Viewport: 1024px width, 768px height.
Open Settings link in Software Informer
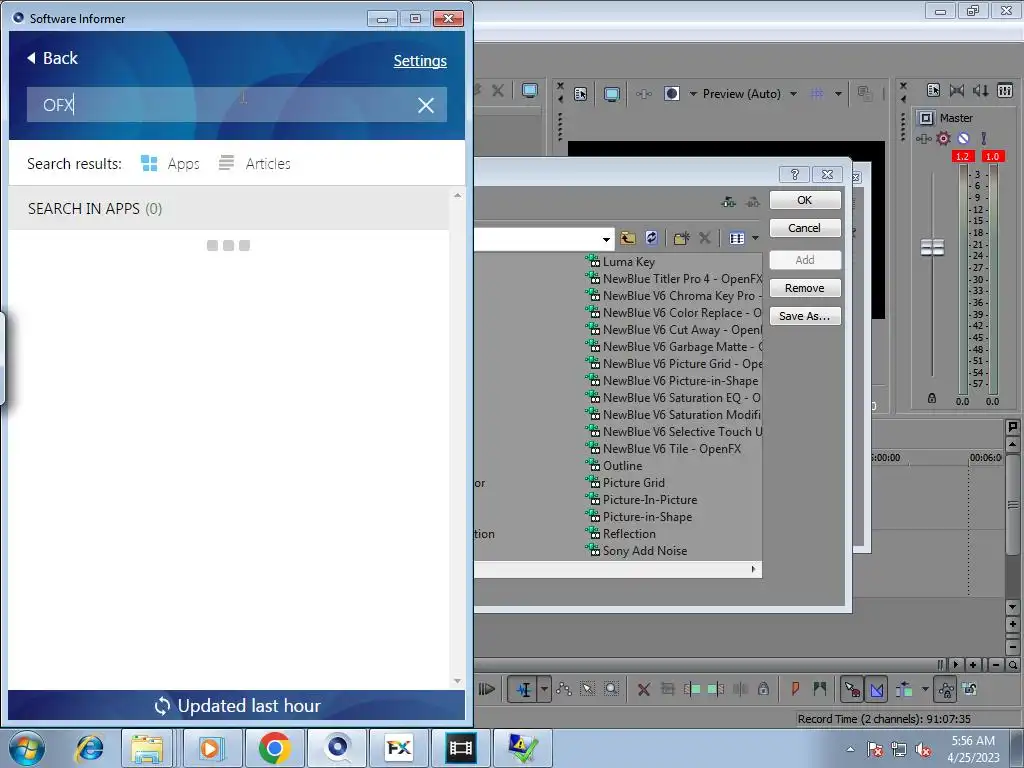pyautogui.click(x=420, y=61)
